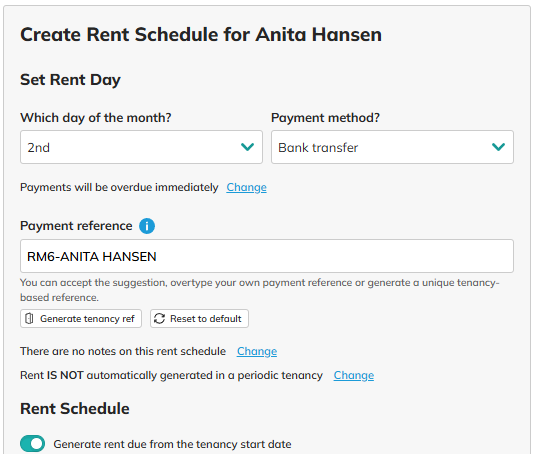
Task: Click the Payment method label
Action: 326,118
